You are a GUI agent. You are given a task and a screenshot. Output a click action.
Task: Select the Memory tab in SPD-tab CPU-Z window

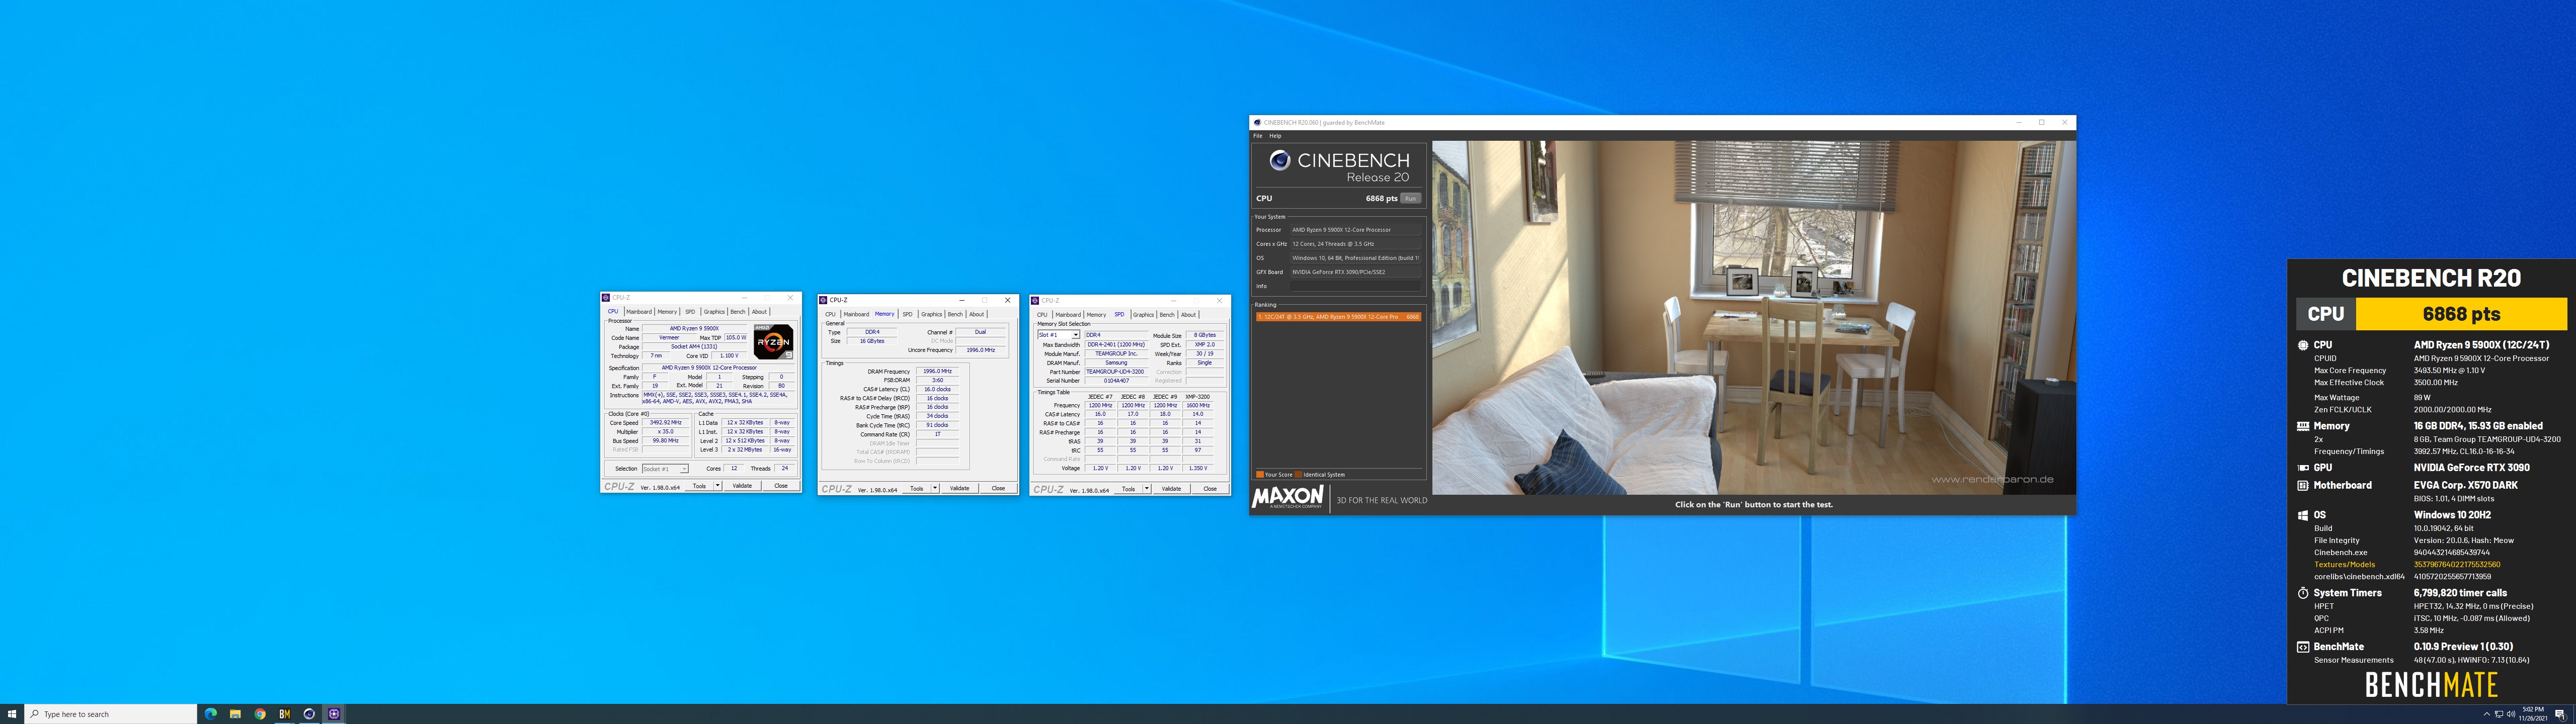click(x=1096, y=315)
